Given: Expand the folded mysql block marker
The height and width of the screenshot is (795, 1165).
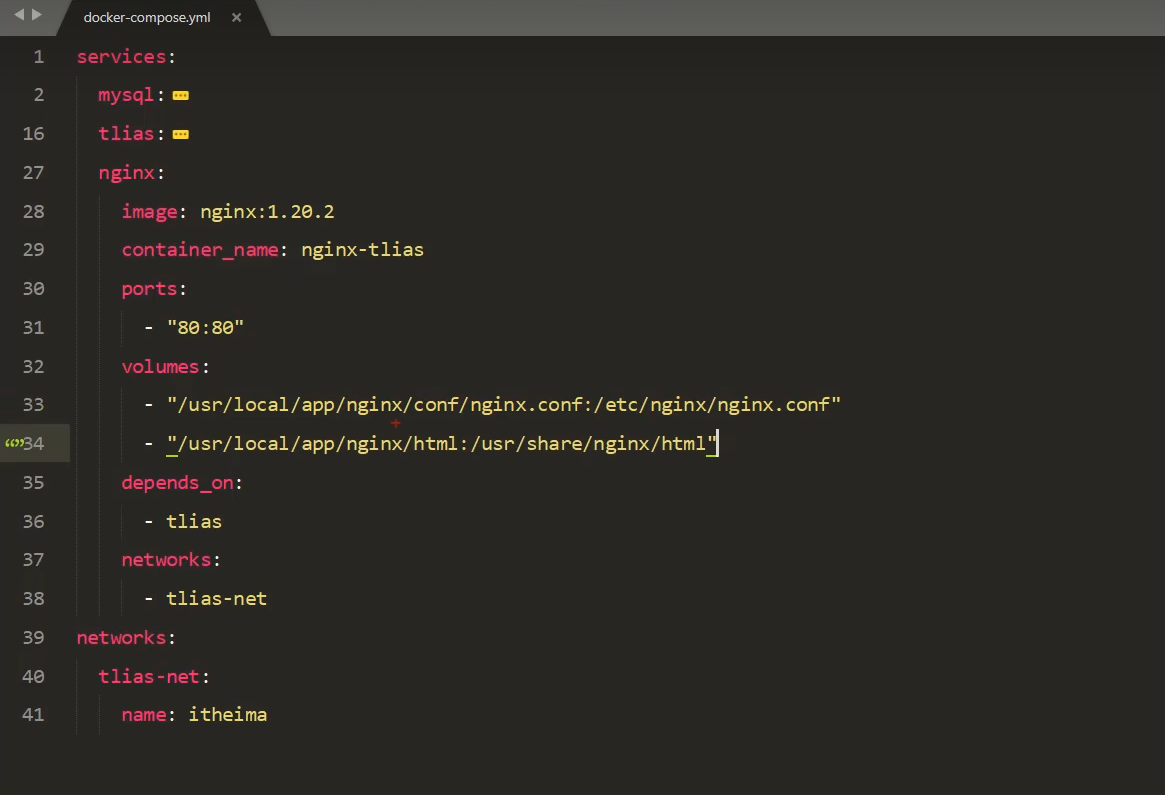Looking at the screenshot, I should (181, 95).
